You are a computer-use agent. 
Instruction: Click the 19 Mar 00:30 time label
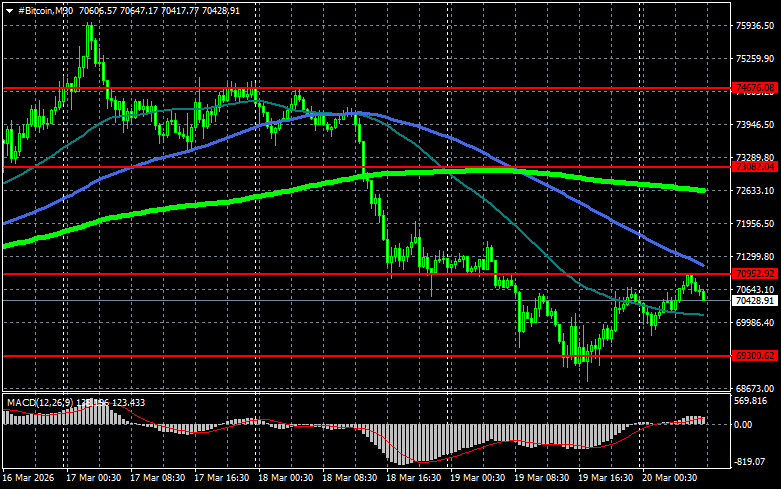[x=478, y=478]
